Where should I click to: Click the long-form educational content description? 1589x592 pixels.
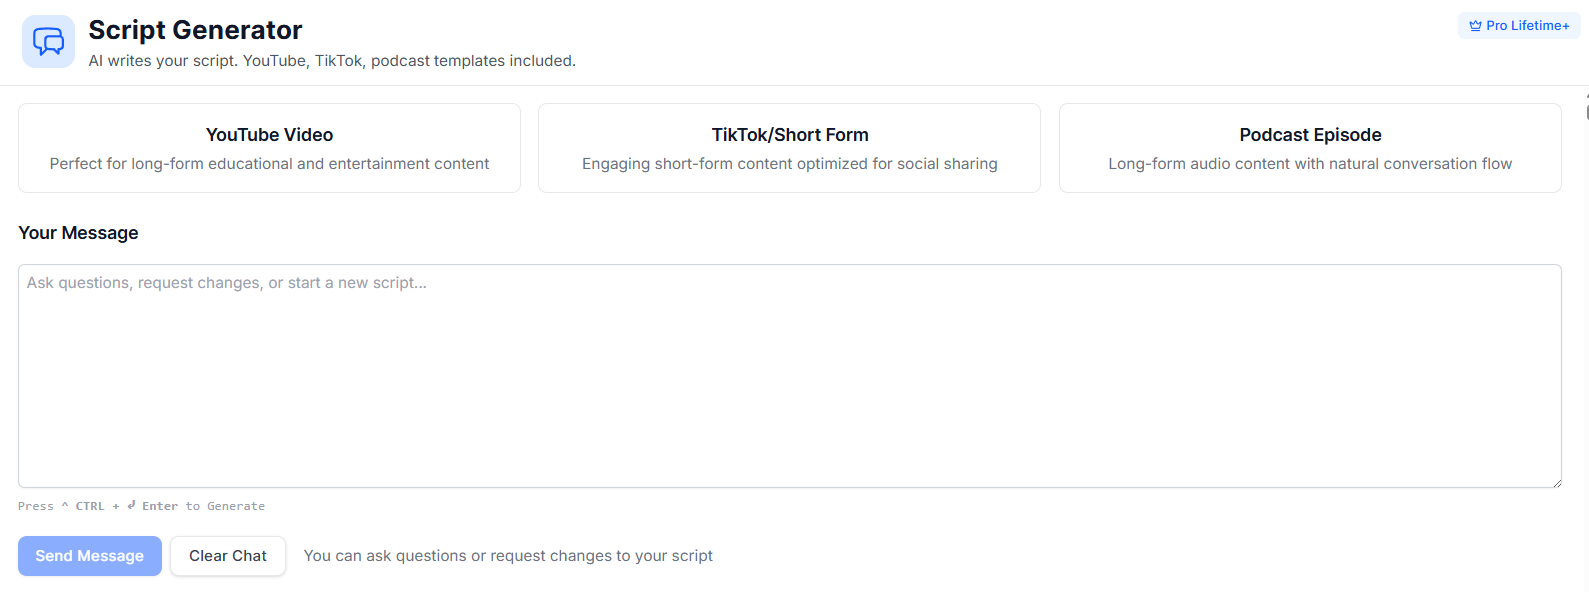pos(269,164)
